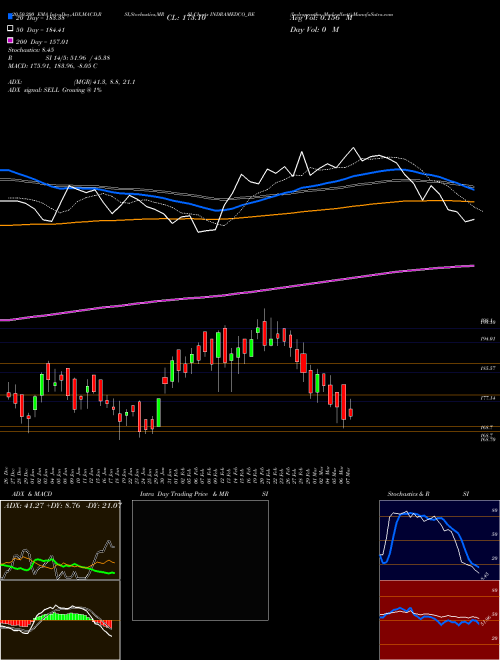Image resolution: width=500 pixels, height=660 pixels.
Task: Click the blue 20 Day EMA legend swatch
Action: click(x=10, y=17)
